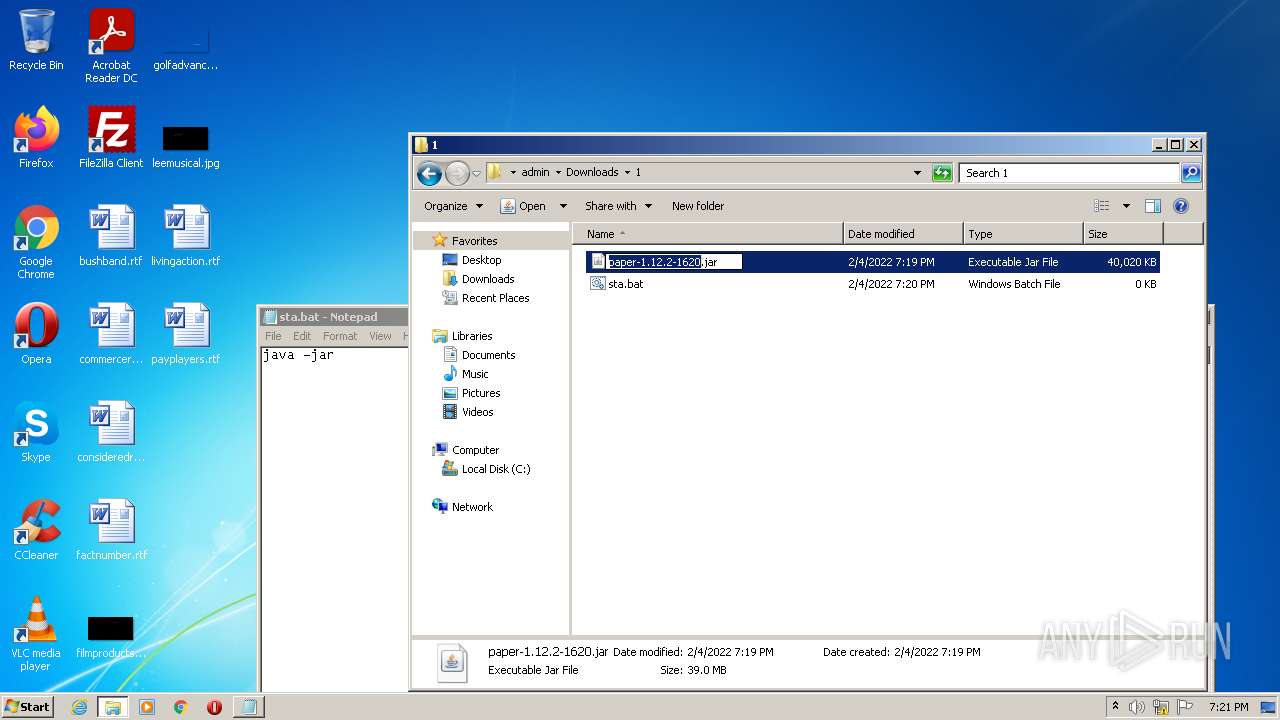
Task: Open the Pictures library
Action: coord(480,393)
